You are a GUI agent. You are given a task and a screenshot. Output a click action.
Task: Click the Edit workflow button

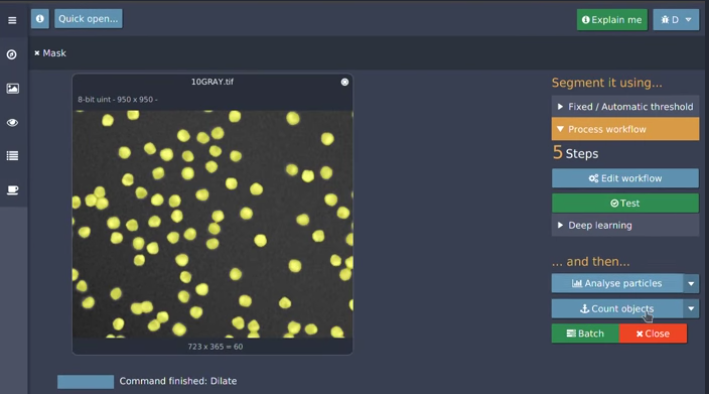(625, 178)
